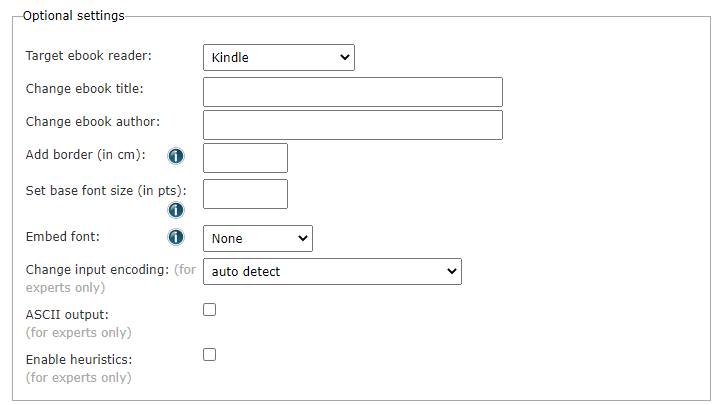Click the "Change ebook author:" label text
Image resolution: width=718 pixels, height=405 pixels.
[92, 122]
